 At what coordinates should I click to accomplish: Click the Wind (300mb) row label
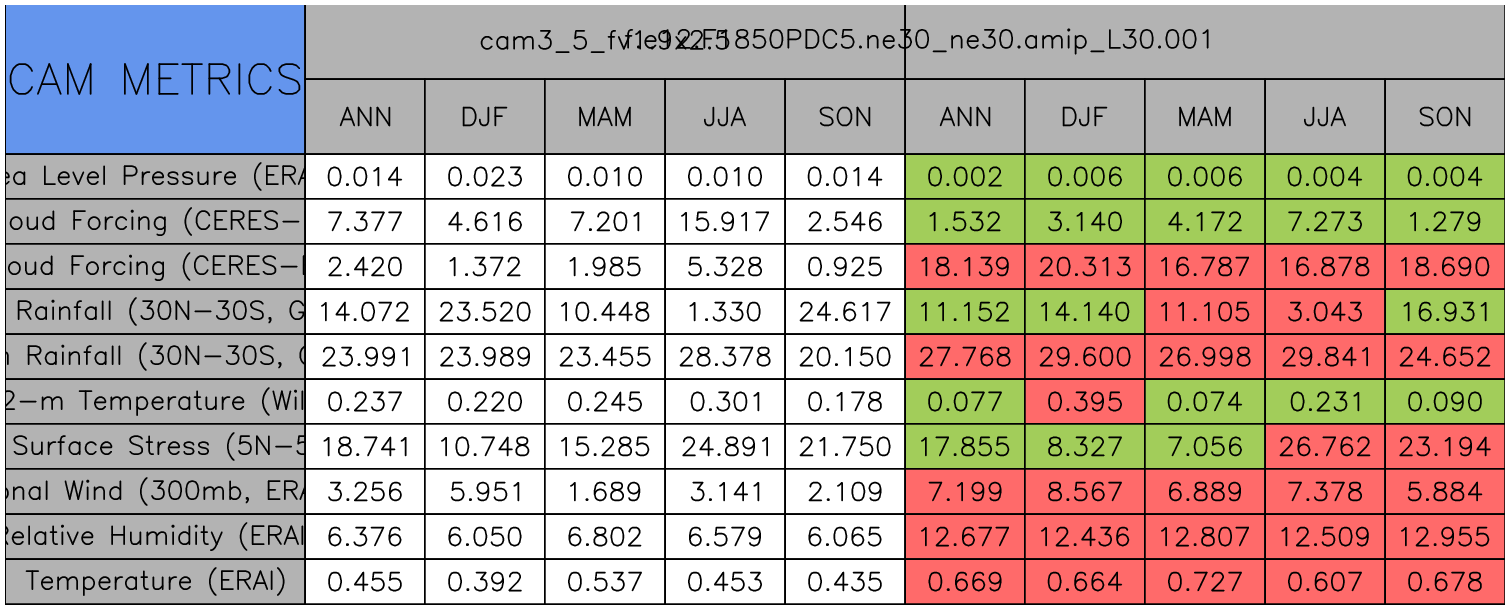[x=155, y=491]
